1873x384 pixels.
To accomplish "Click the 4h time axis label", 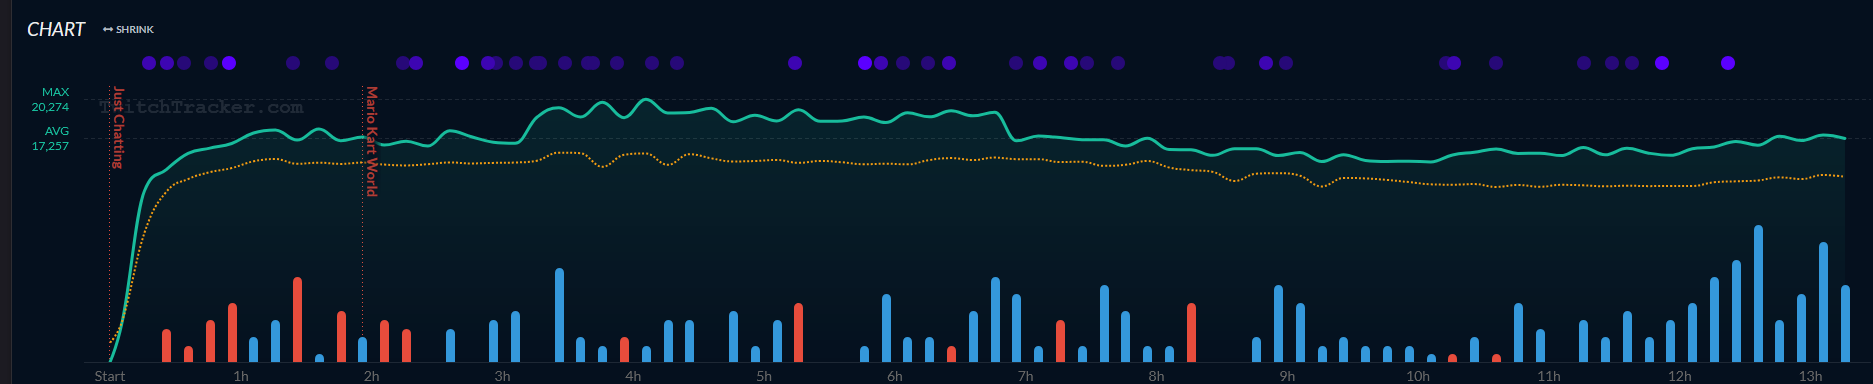I will click(633, 376).
